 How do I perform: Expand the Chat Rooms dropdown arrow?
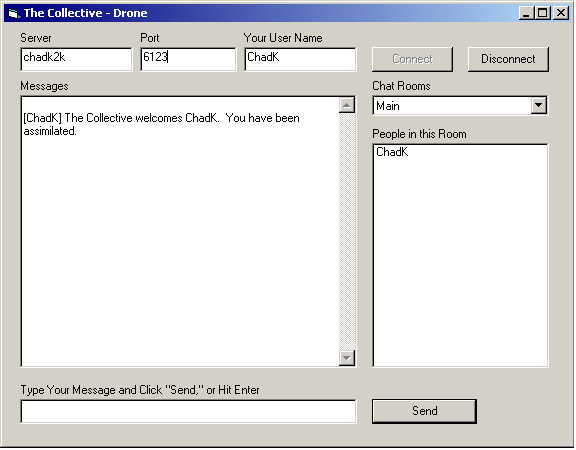click(539, 106)
